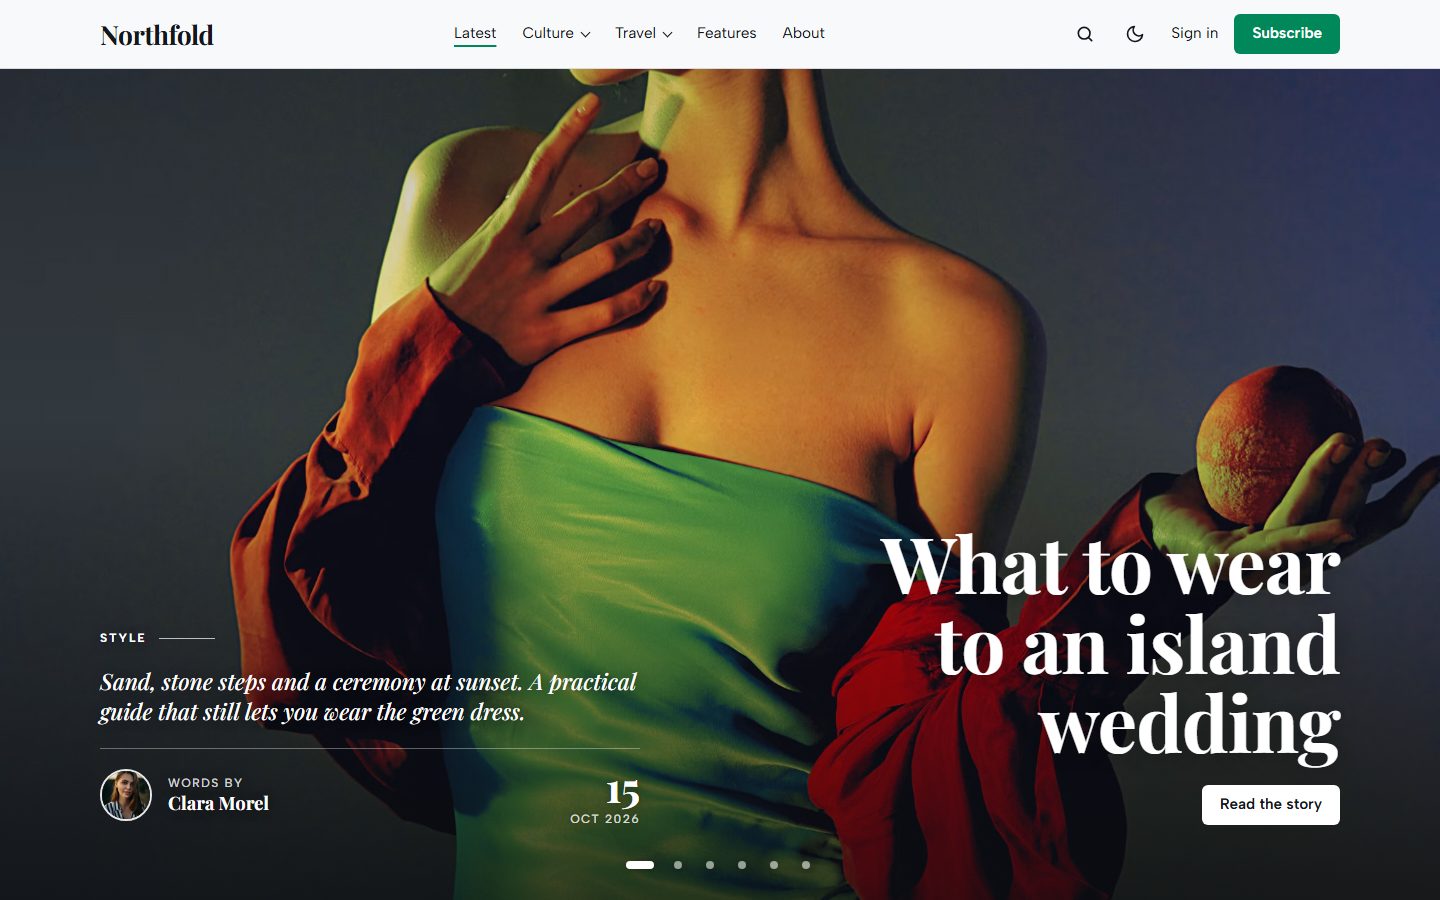The image size is (1440, 900).
Task: Select the first carousel slide indicator
Action: [x=640, y=865]
